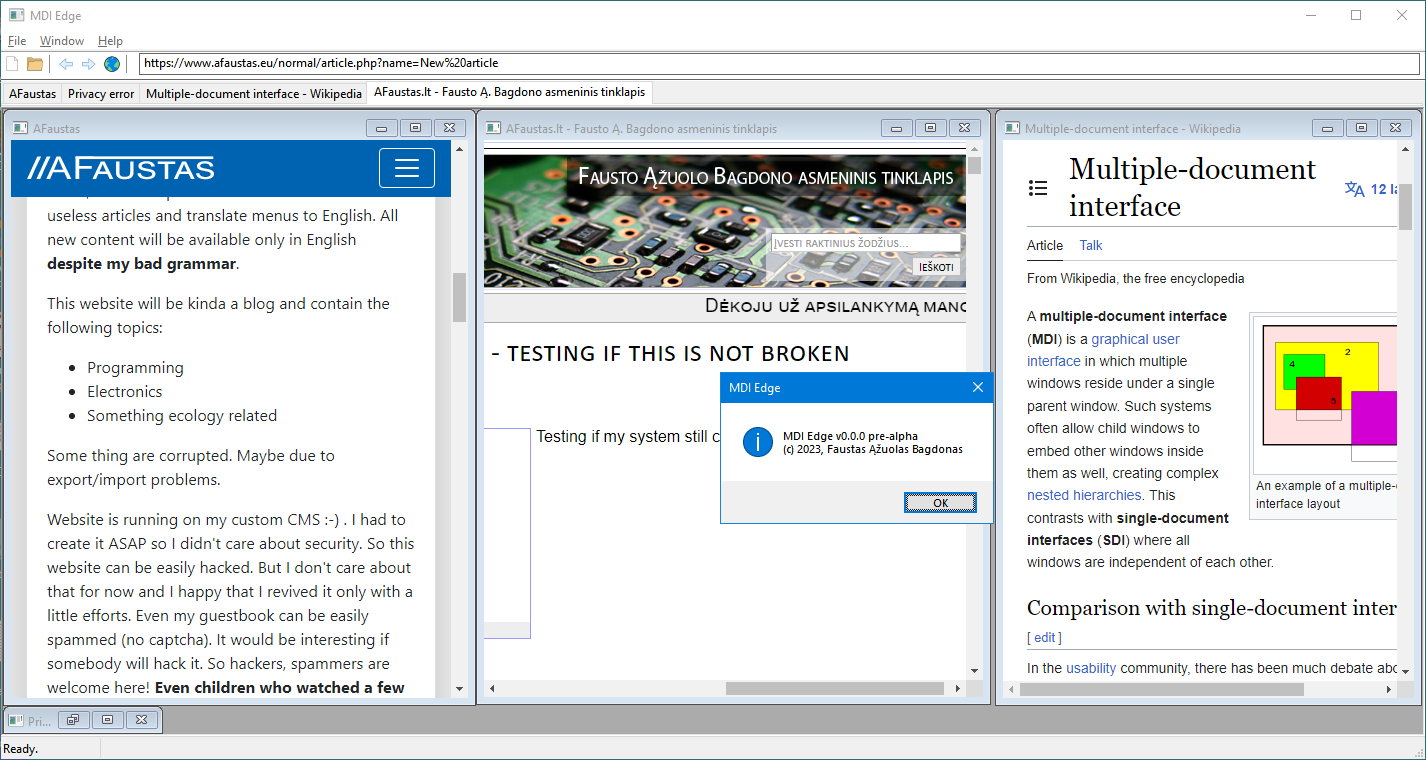Restore the minimized Pri... child window
1426x760 pixels.
[74, 720]
